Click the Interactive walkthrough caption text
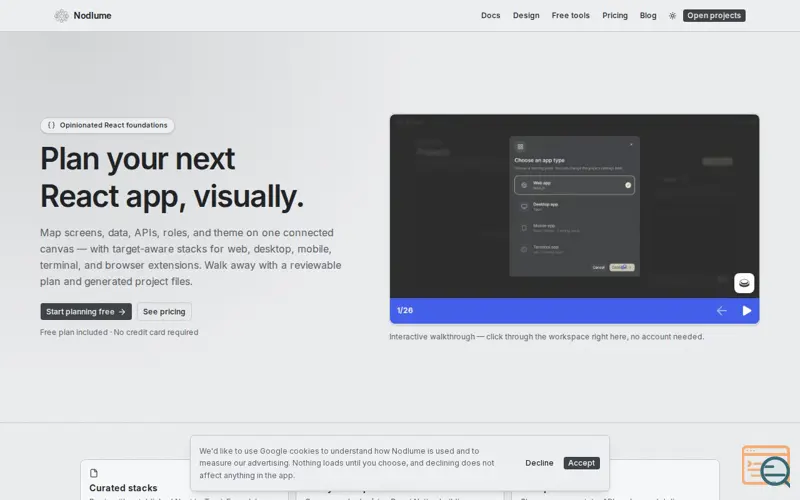The width and height of the screenshot is (800, 500). (x=546, y=337)
